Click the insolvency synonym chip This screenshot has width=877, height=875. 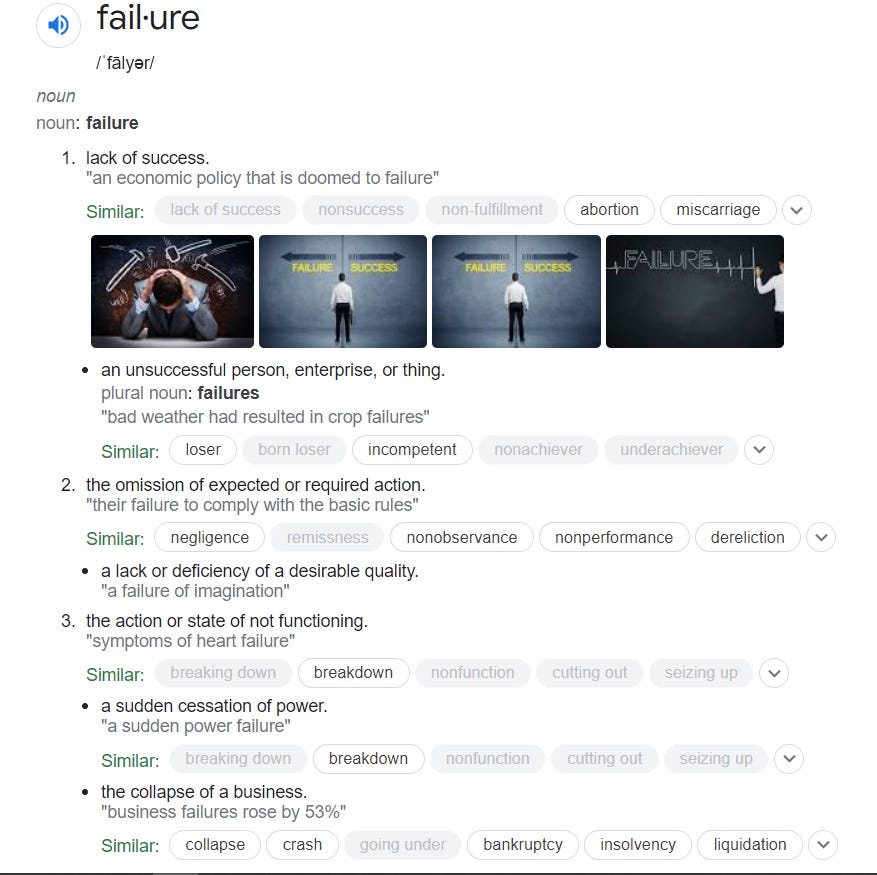[x=638, y=845]
